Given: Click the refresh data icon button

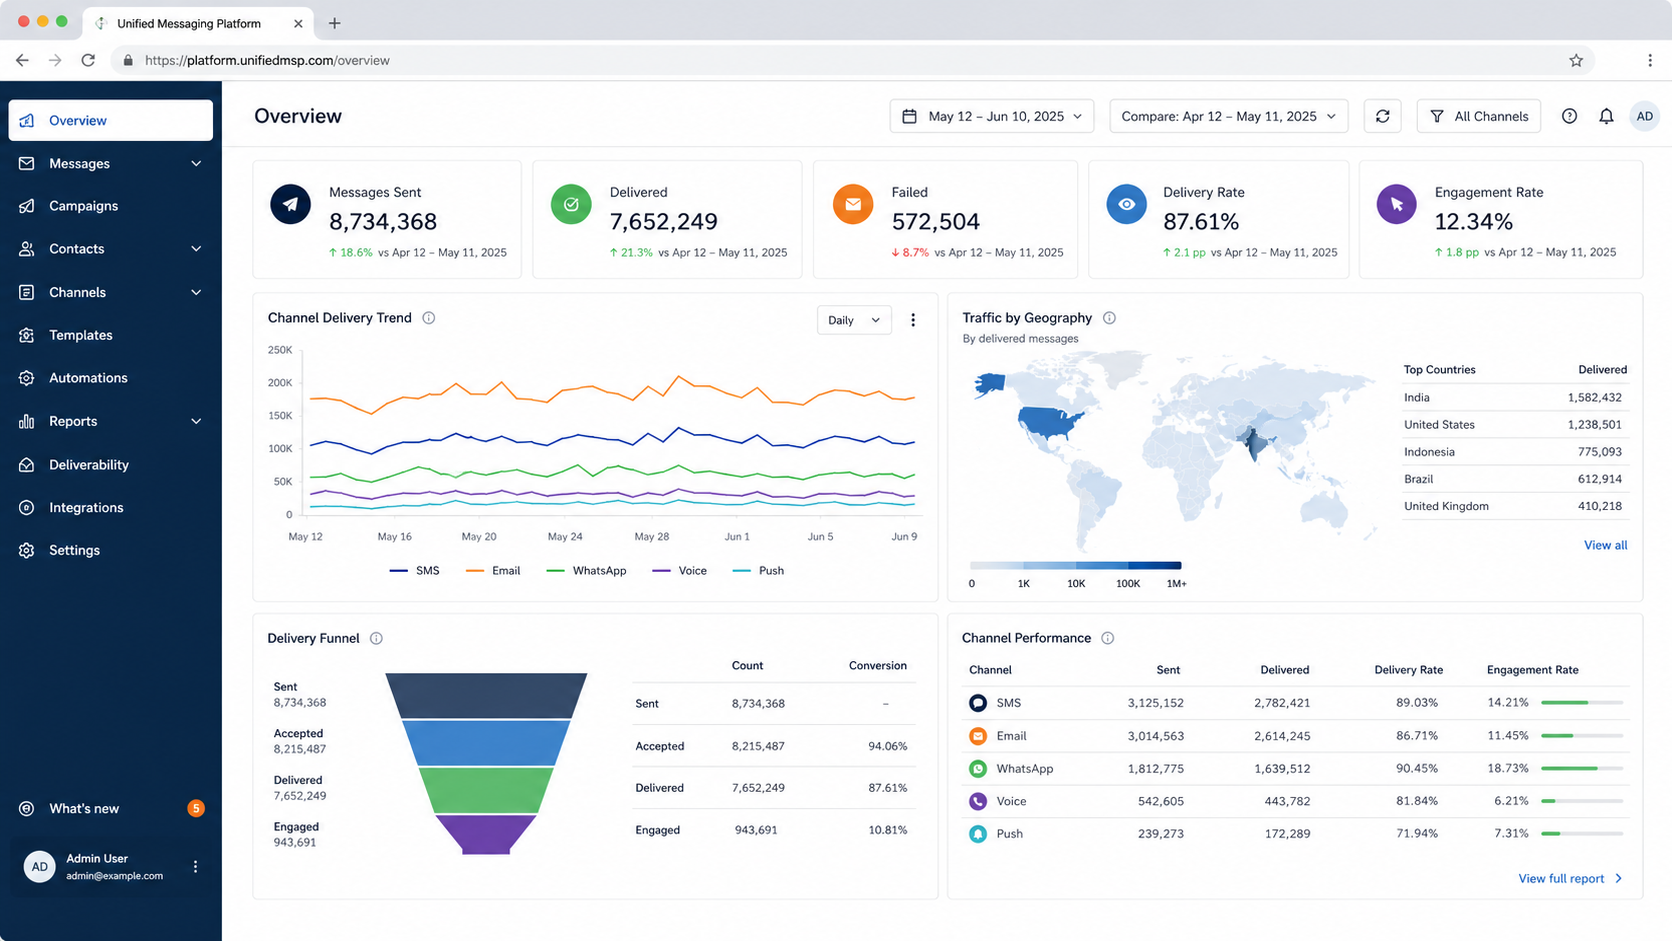Looking at the screenshot, I should [x=1382, y=116].
